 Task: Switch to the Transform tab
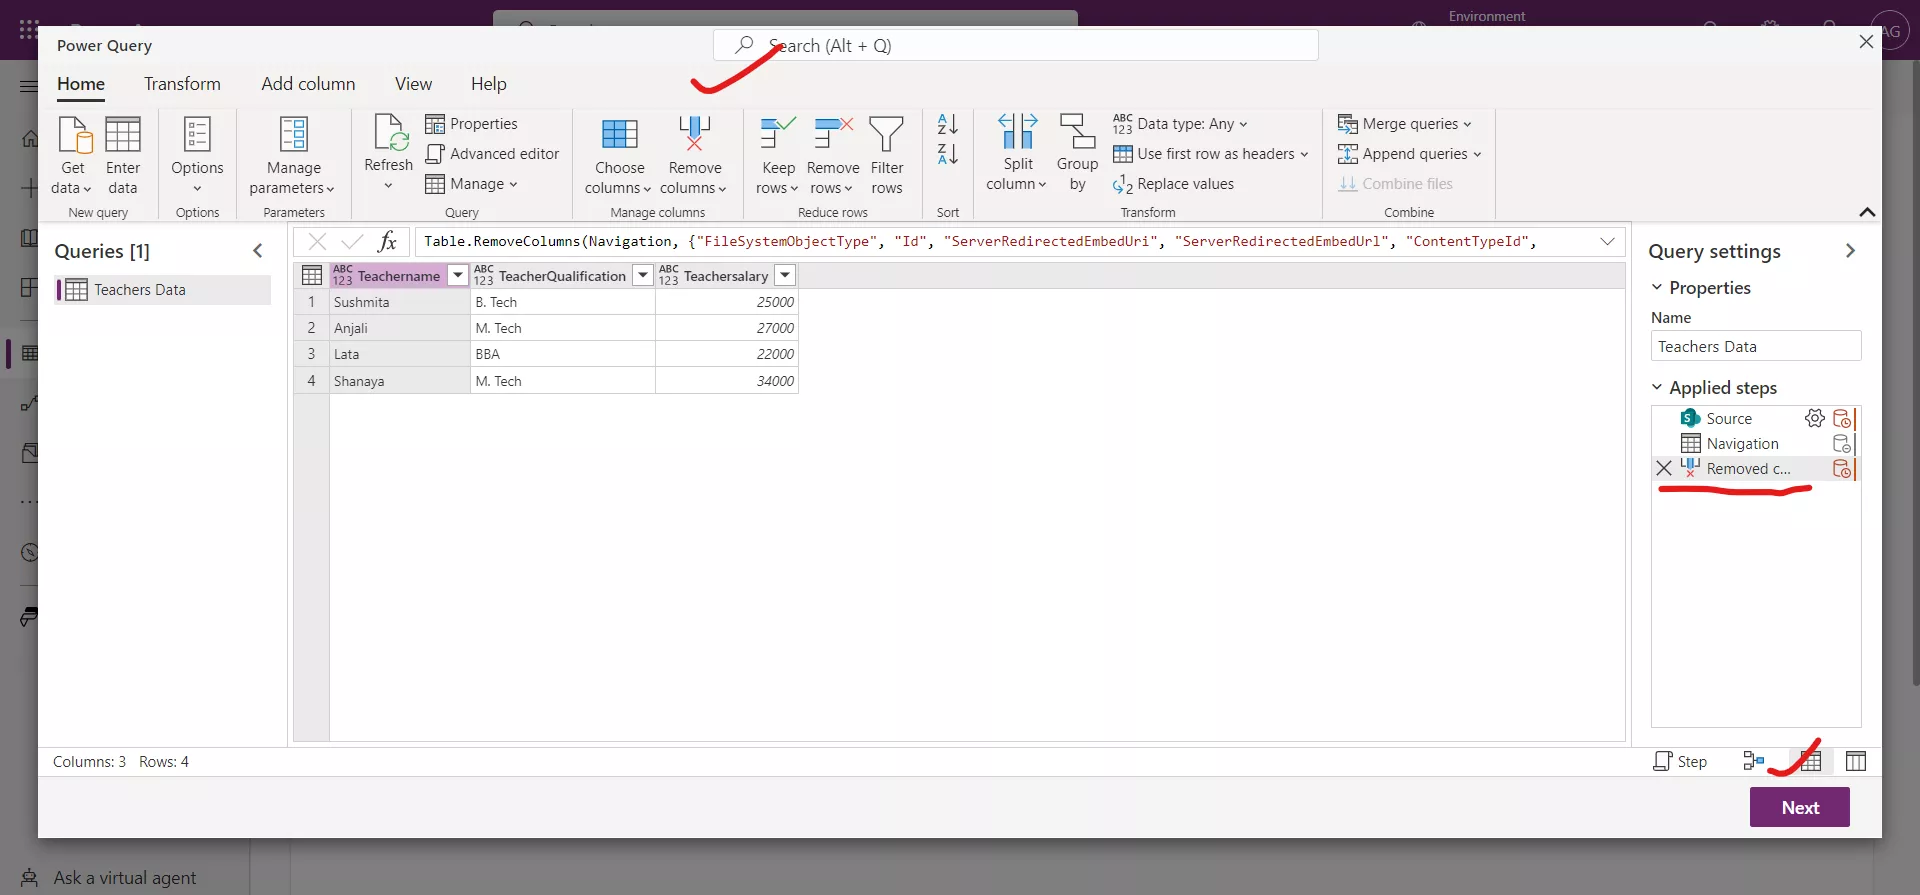click(182, 84)
